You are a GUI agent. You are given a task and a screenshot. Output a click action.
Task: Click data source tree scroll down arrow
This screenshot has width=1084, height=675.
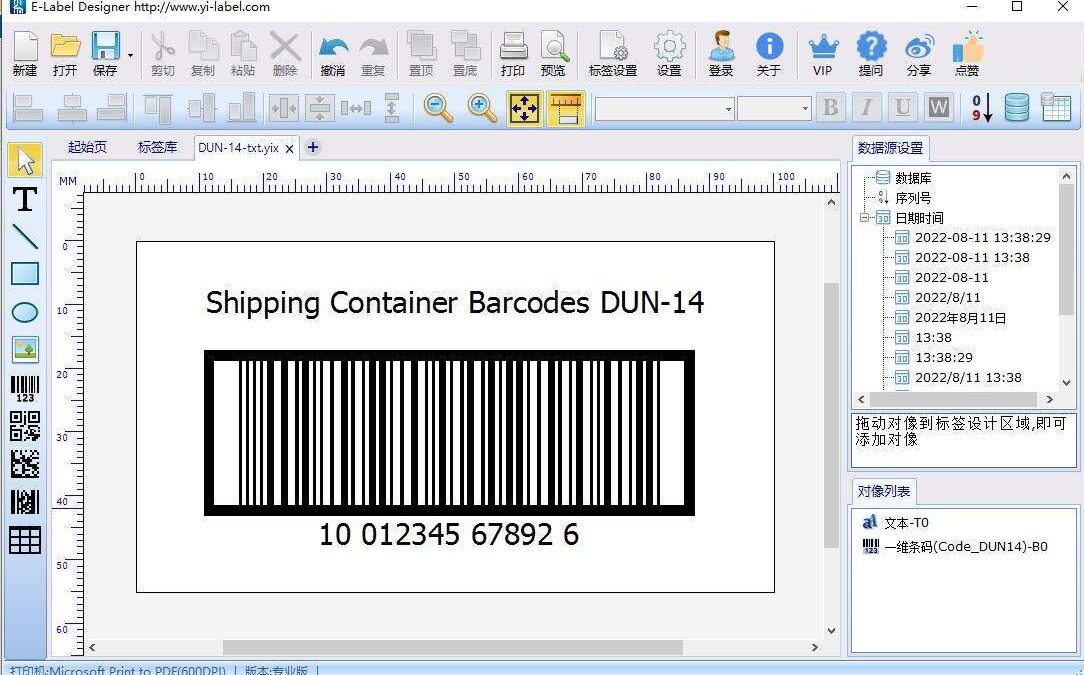coord(1066,382)
